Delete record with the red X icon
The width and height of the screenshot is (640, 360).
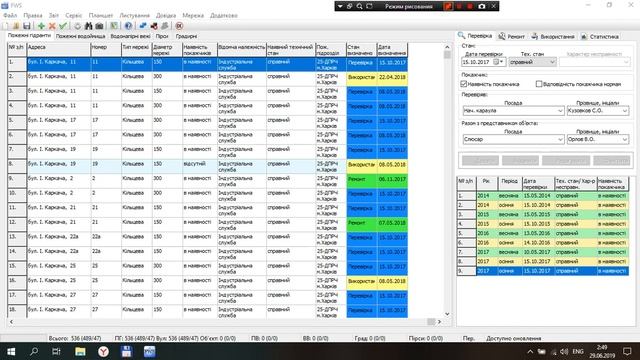pos(52,26)
